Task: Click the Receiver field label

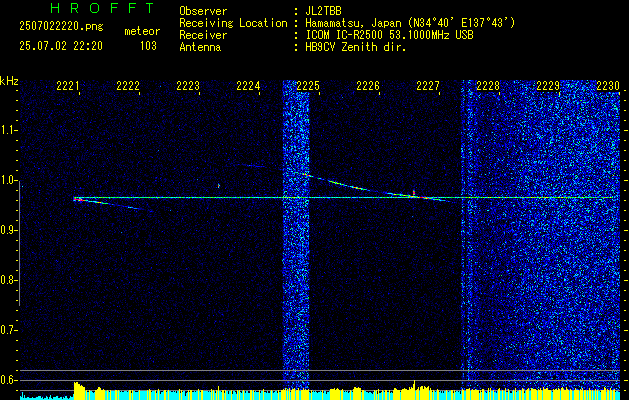Action: click(x=203, y=35)
